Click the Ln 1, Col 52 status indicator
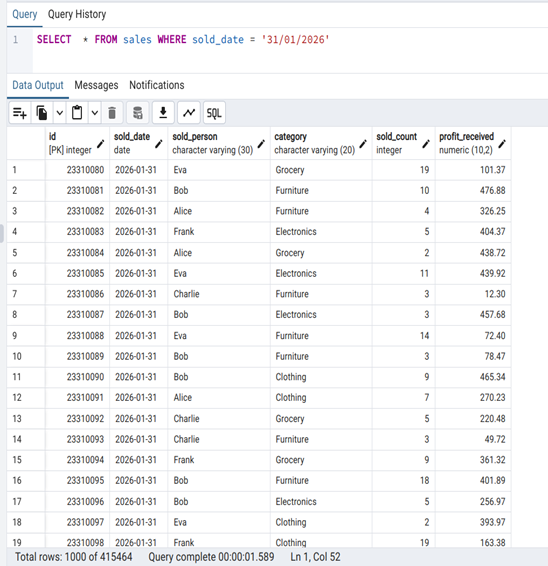This screenshot has width=548, height=566. pos(315,557)
